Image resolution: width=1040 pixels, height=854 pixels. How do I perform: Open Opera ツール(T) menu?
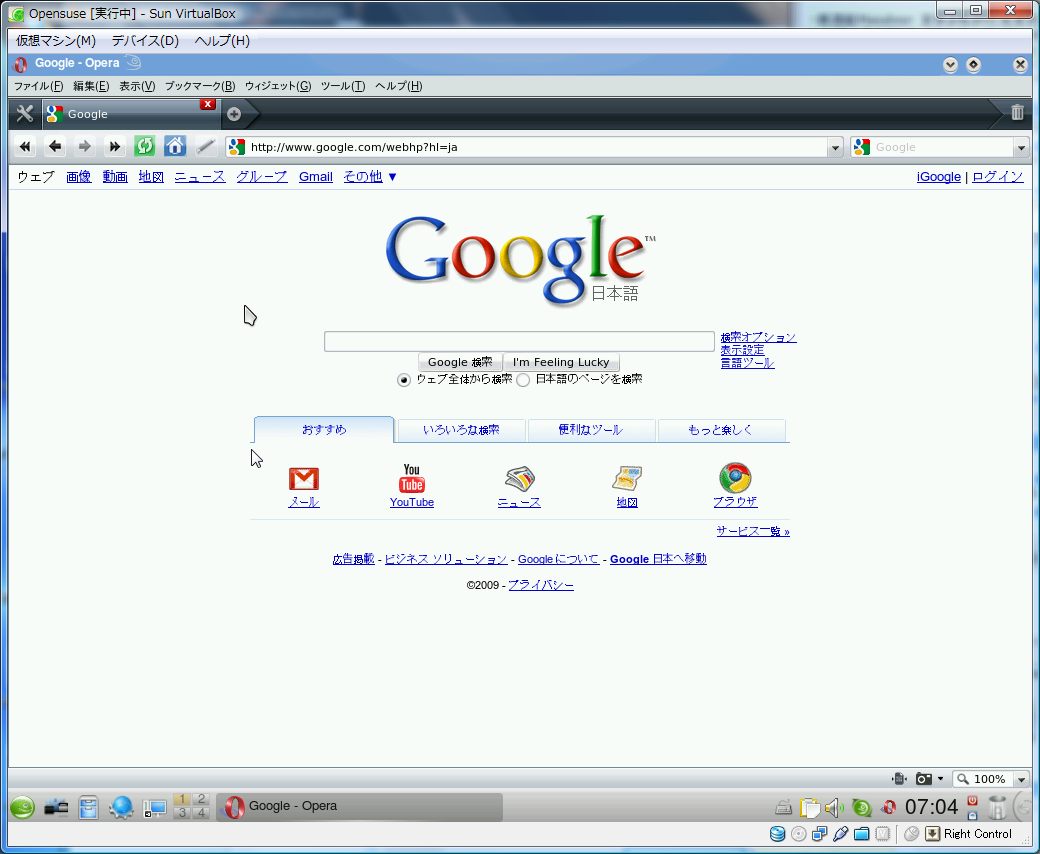tap(343, 86)
